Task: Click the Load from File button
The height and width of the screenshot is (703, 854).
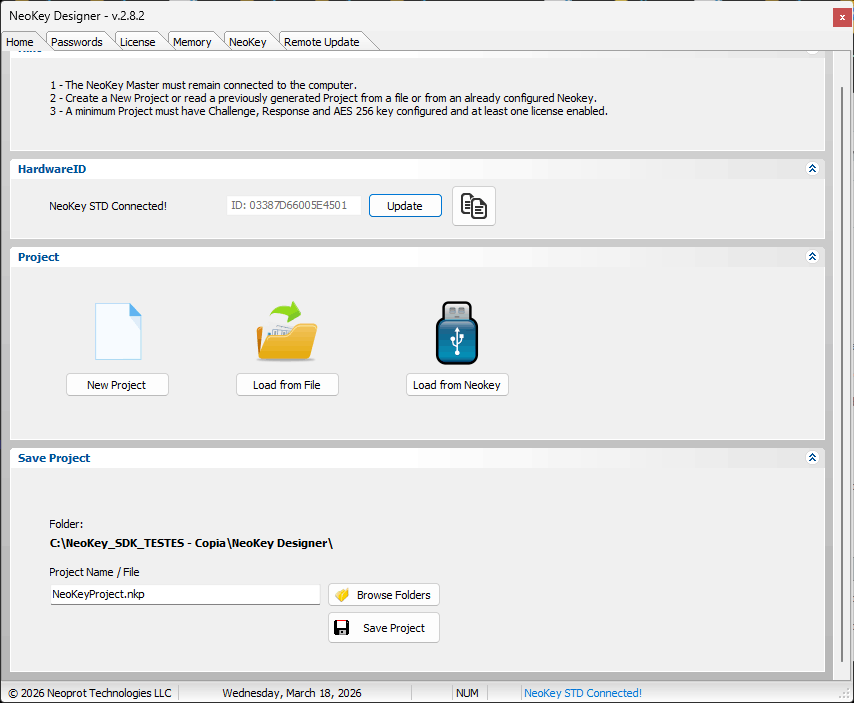Action: 287,385
